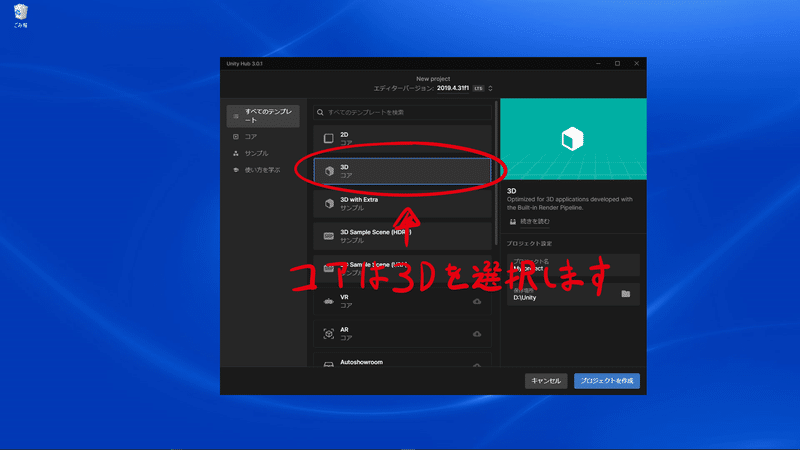
Task: Open the 使い方を学ぶ category
Action: 263,170
